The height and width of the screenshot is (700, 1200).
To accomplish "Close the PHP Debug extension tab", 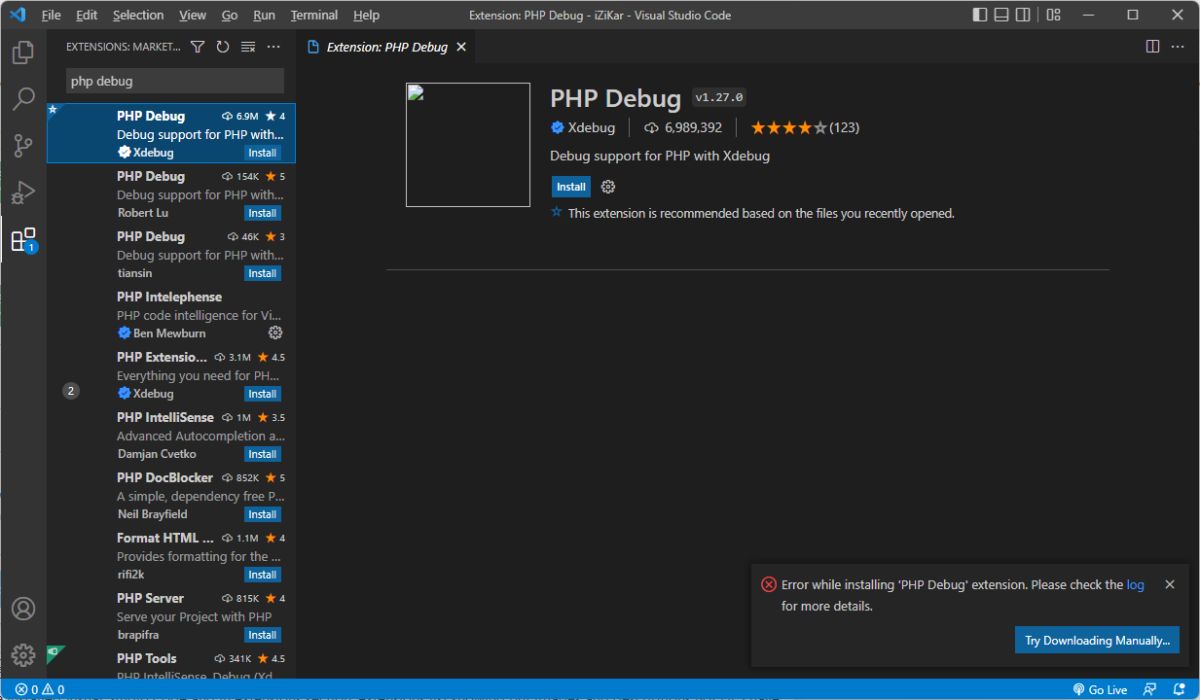I will (461, 47).
